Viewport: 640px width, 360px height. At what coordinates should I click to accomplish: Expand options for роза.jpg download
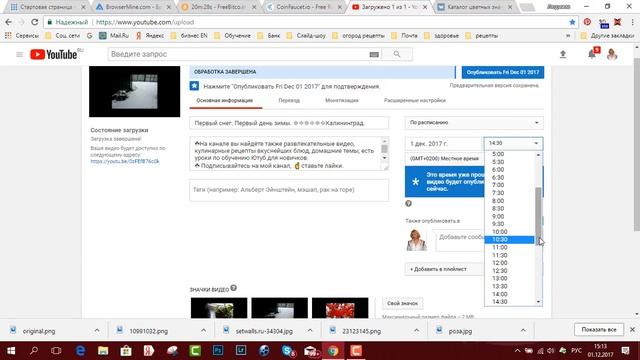point(523,330)
